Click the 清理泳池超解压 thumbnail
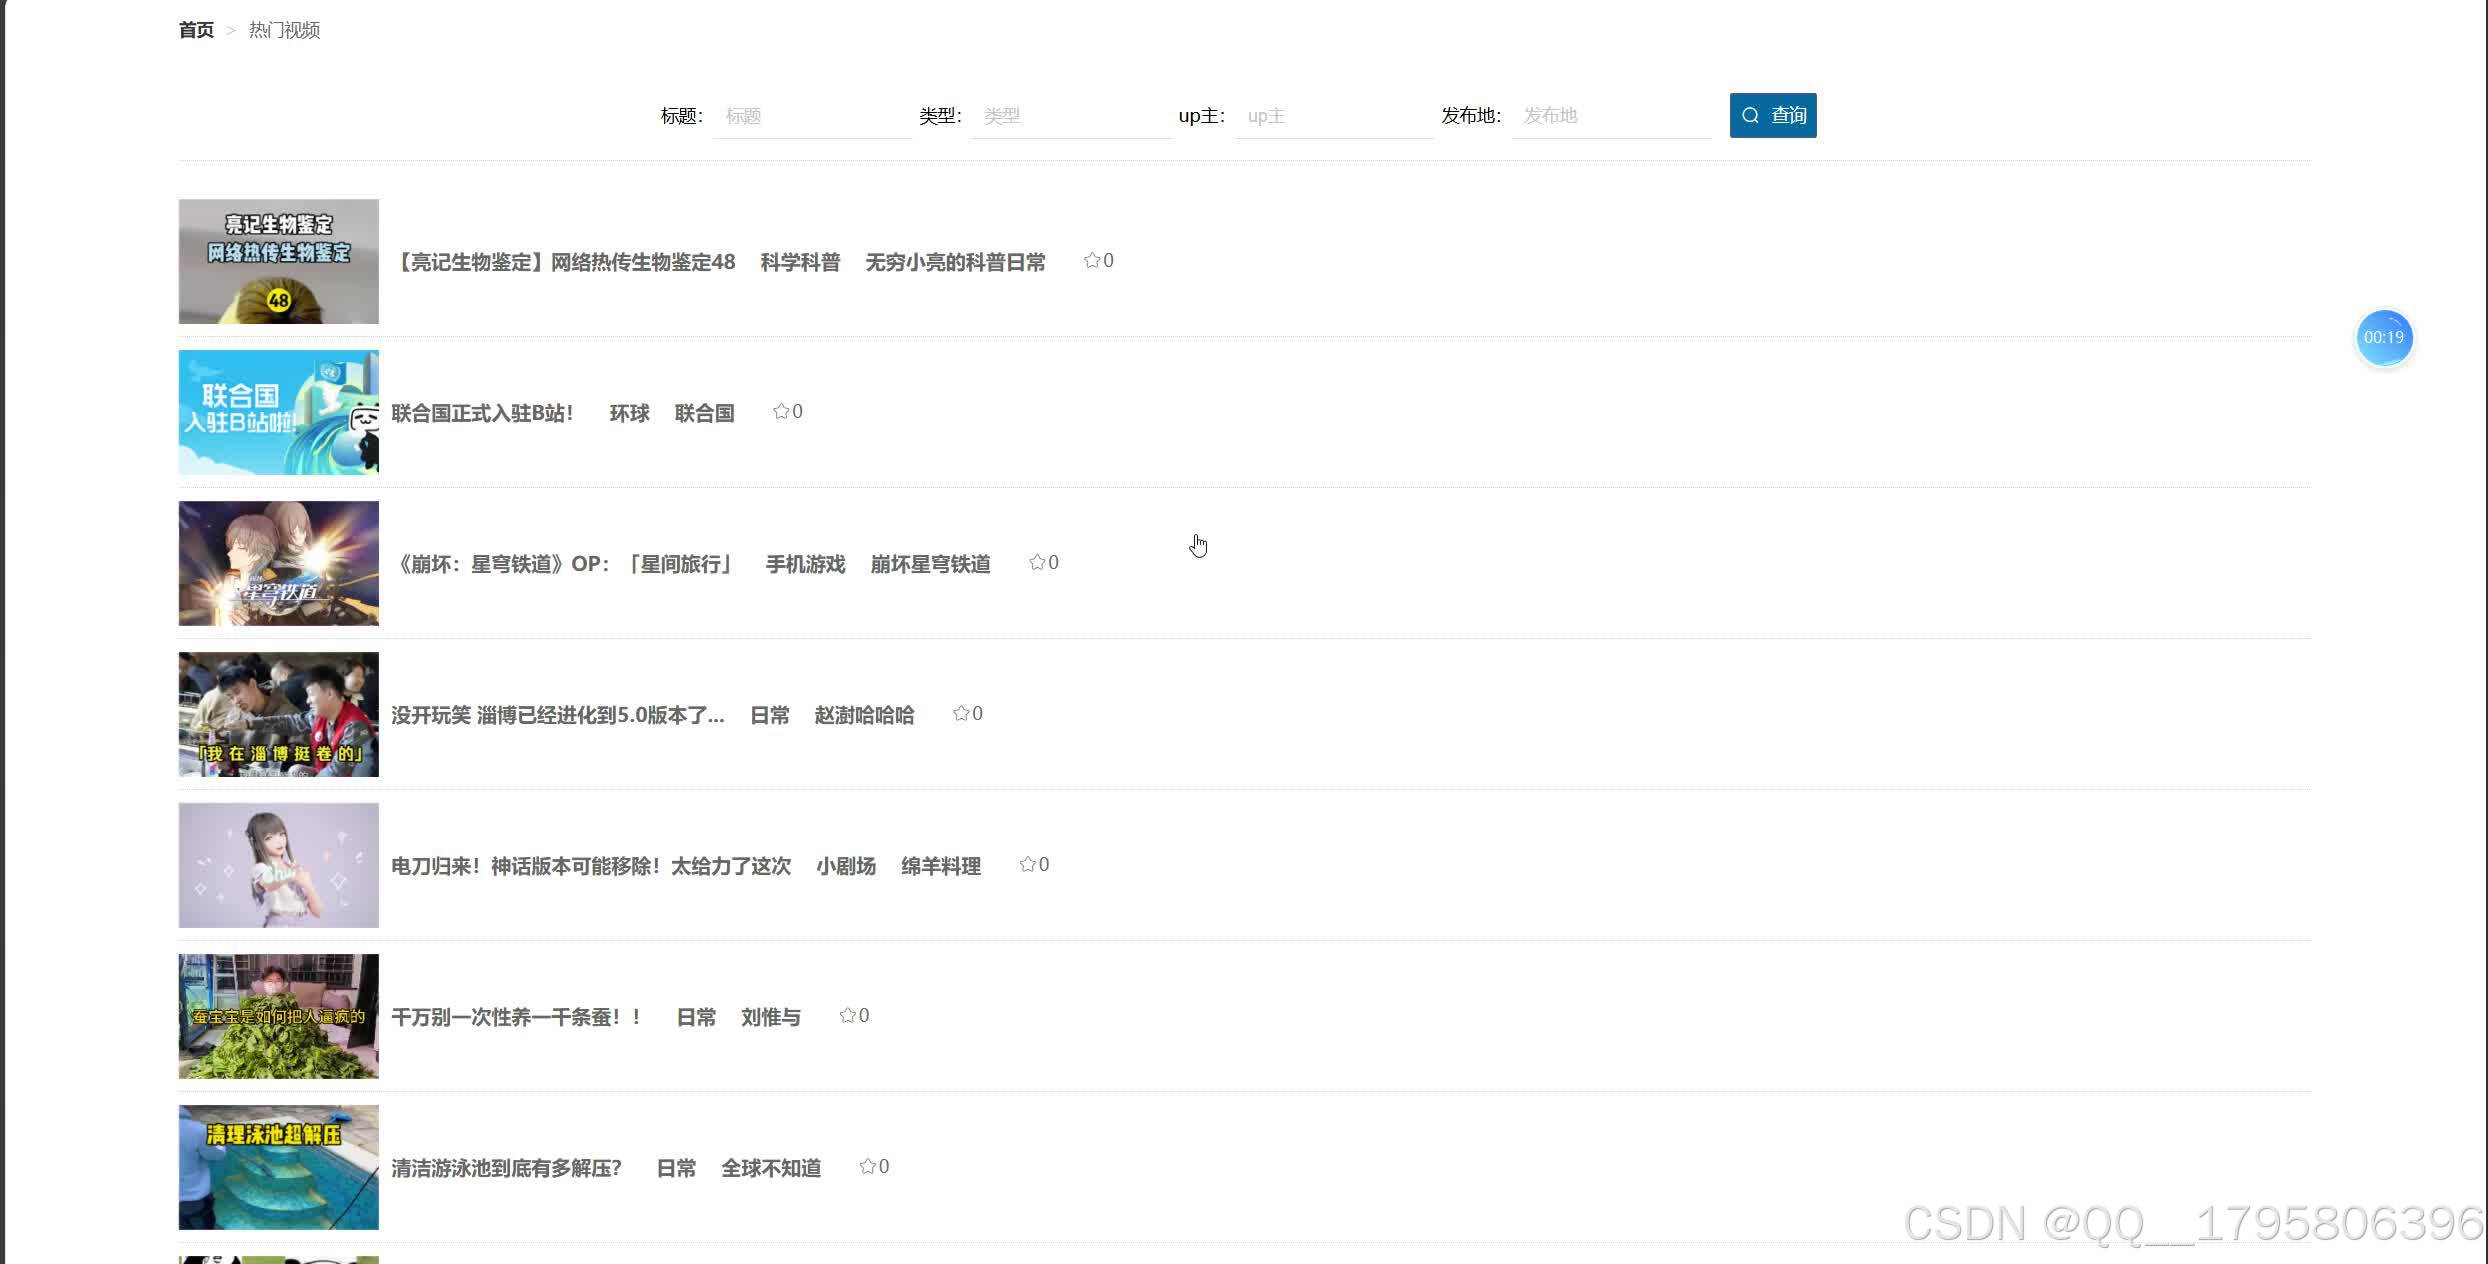This screenshot has width=2488, height=1264. pyautogui.click(x=278, y=1166)
